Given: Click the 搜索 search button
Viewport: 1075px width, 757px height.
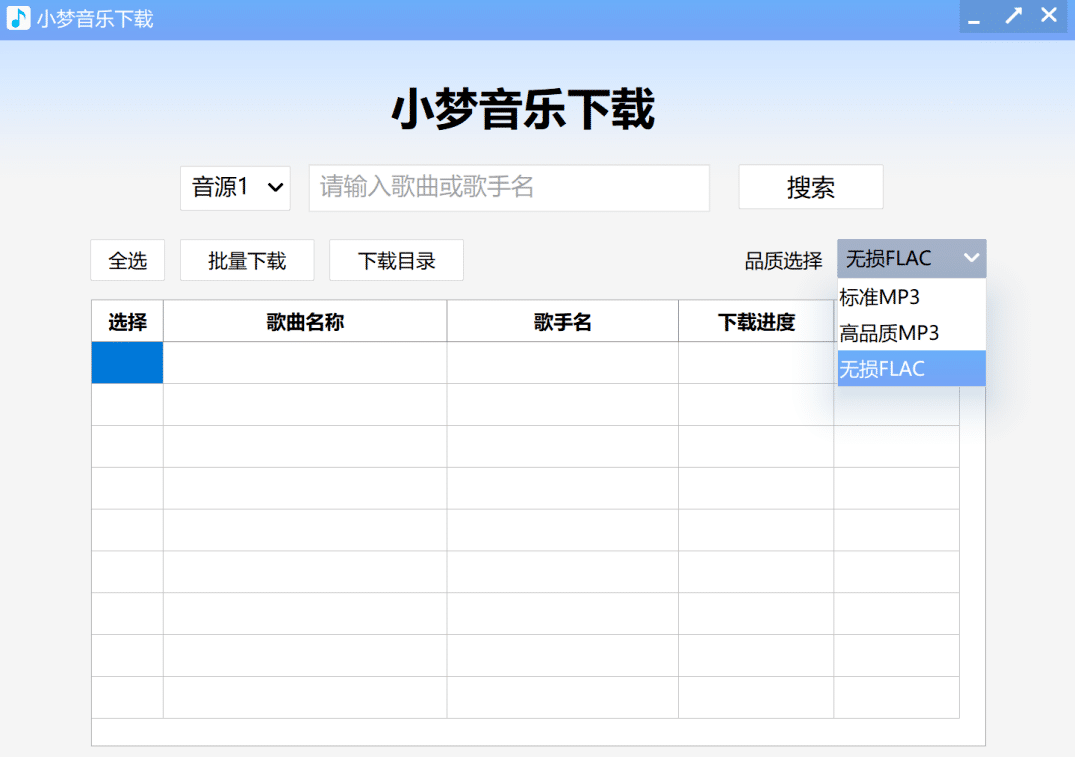Looking at the screenshot, I should 810,187.
